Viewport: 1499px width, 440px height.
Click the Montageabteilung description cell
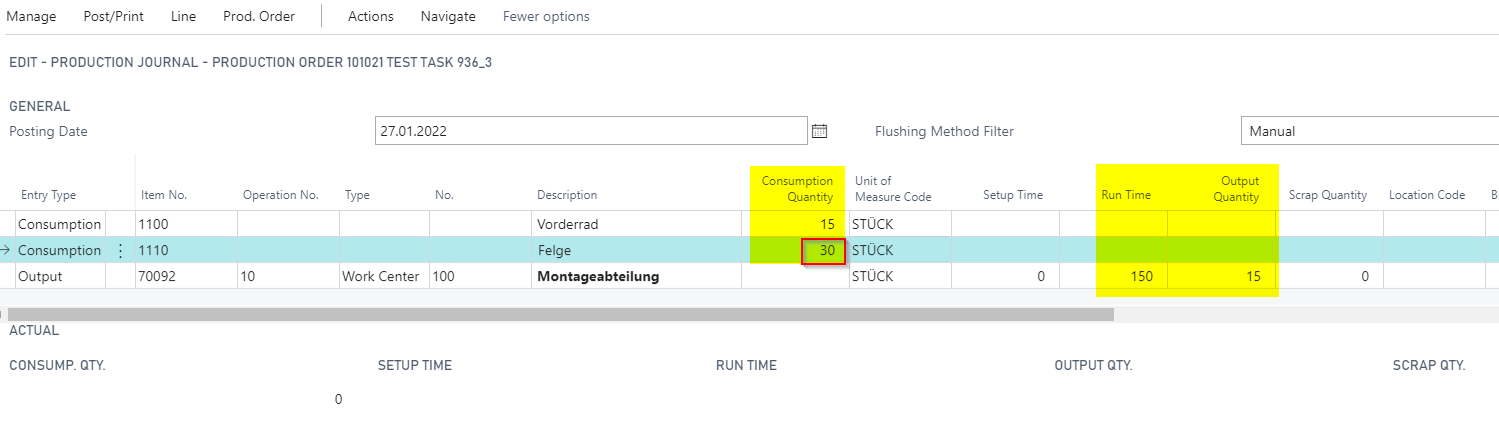pos(636,277)
